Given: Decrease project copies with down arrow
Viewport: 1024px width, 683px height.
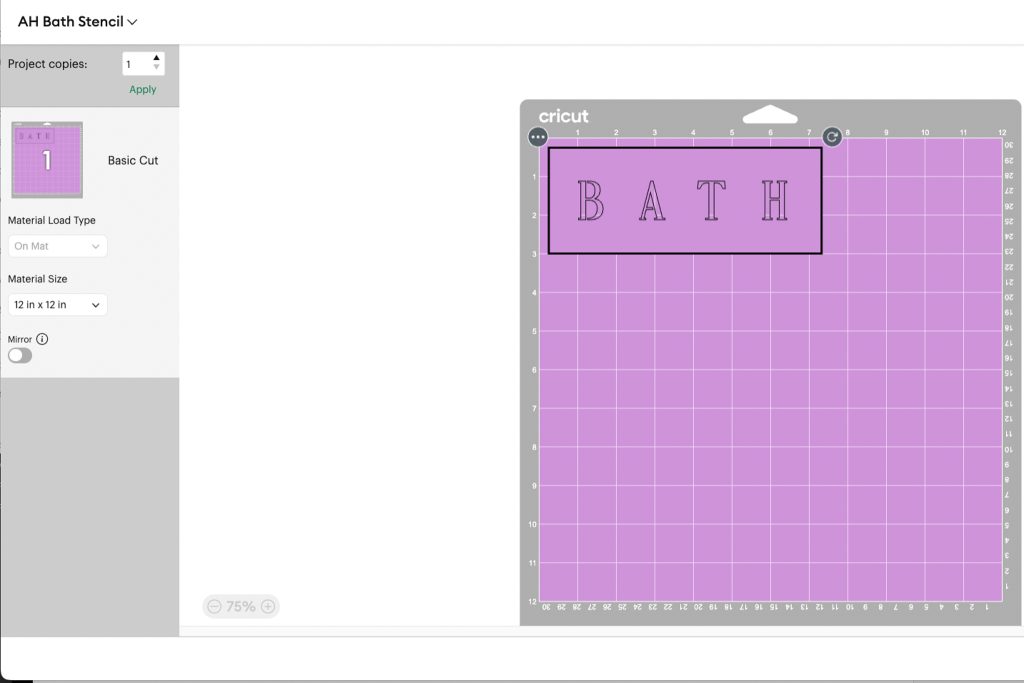Looking at the screenshot, I should click(156, 69).
